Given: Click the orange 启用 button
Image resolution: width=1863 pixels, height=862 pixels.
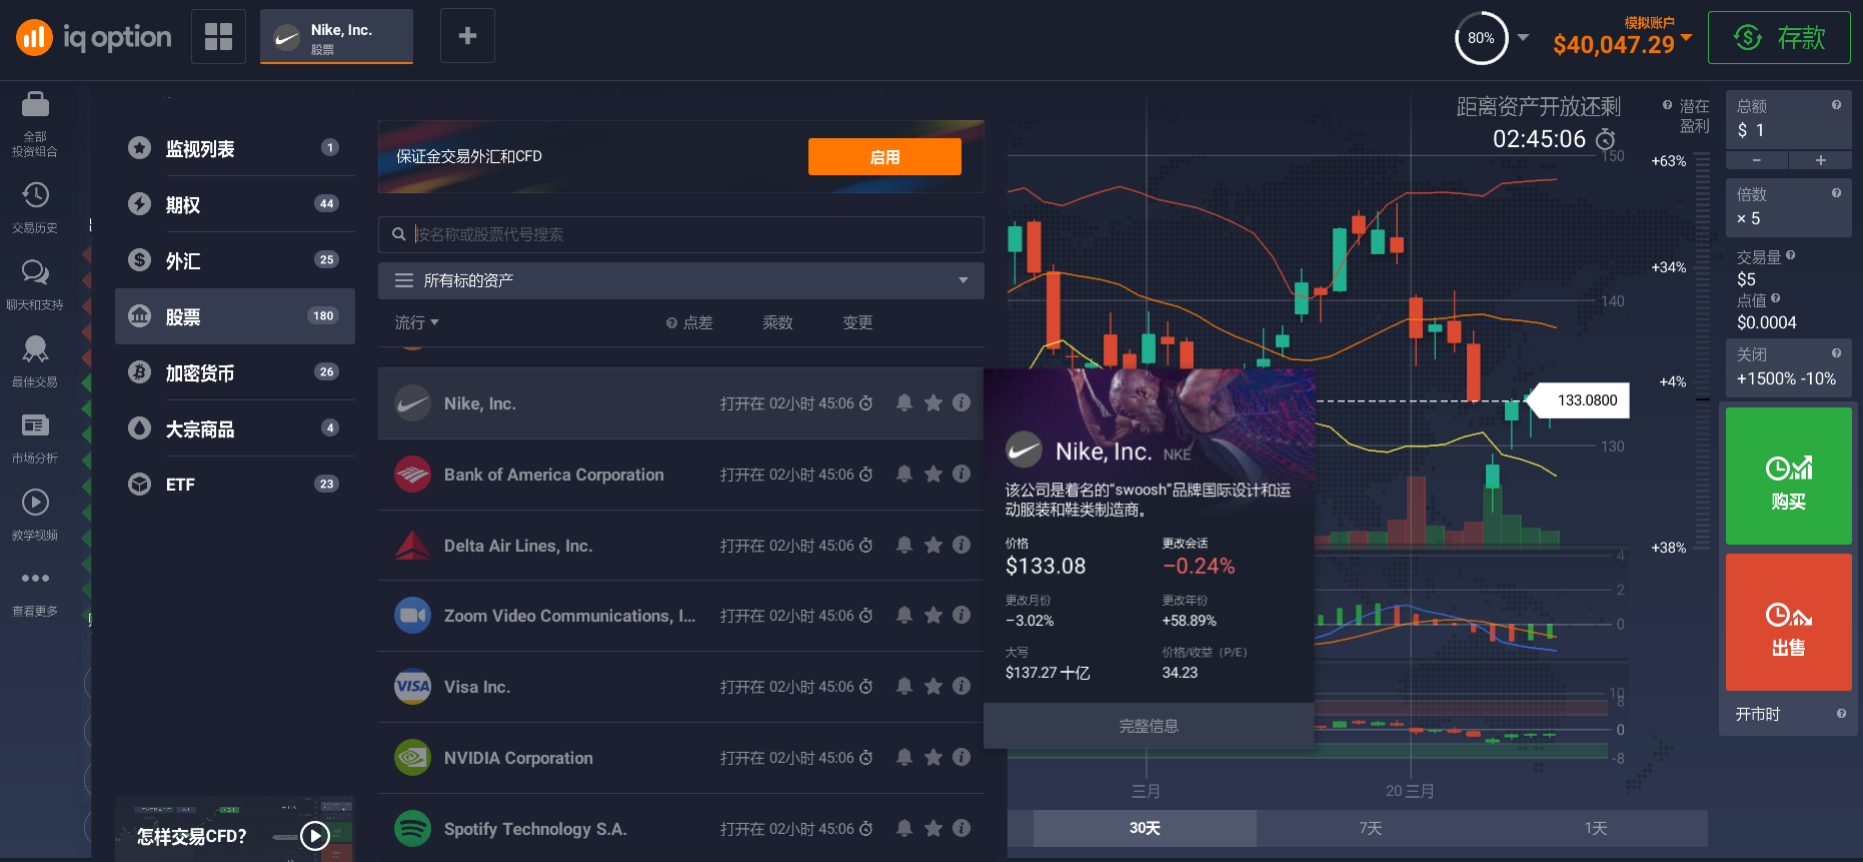Looking at the screenshot, I should (885, 157).
